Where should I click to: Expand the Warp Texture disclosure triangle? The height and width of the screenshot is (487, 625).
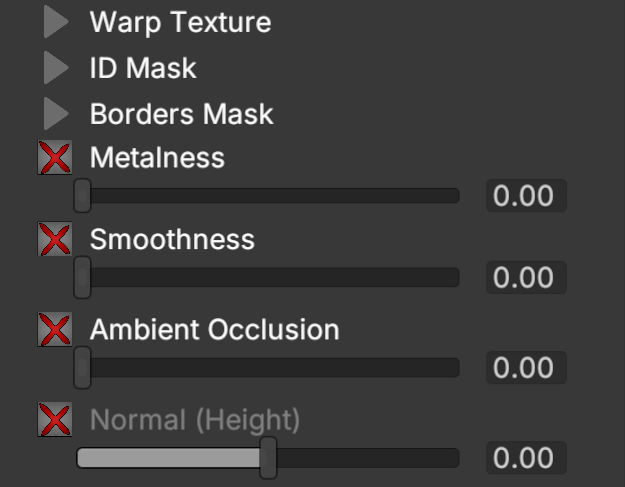tap(56, 23)
